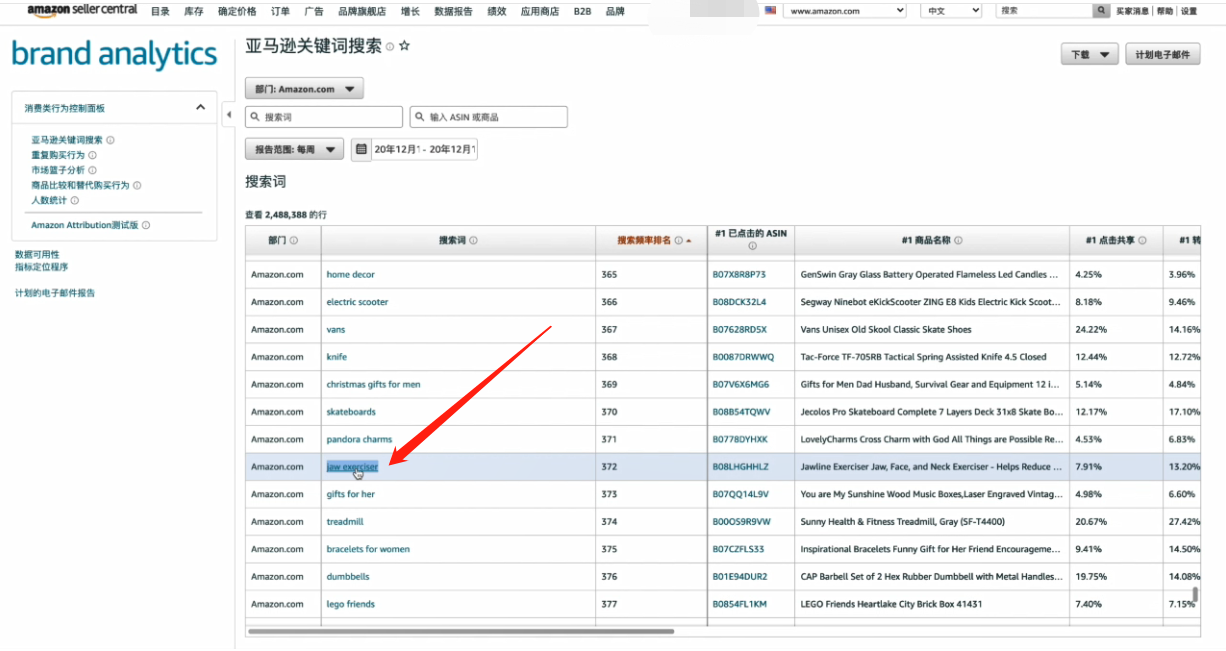Open the 设置 link in header
Viewport: 1226px width, 651px height.
point(1188,11)
